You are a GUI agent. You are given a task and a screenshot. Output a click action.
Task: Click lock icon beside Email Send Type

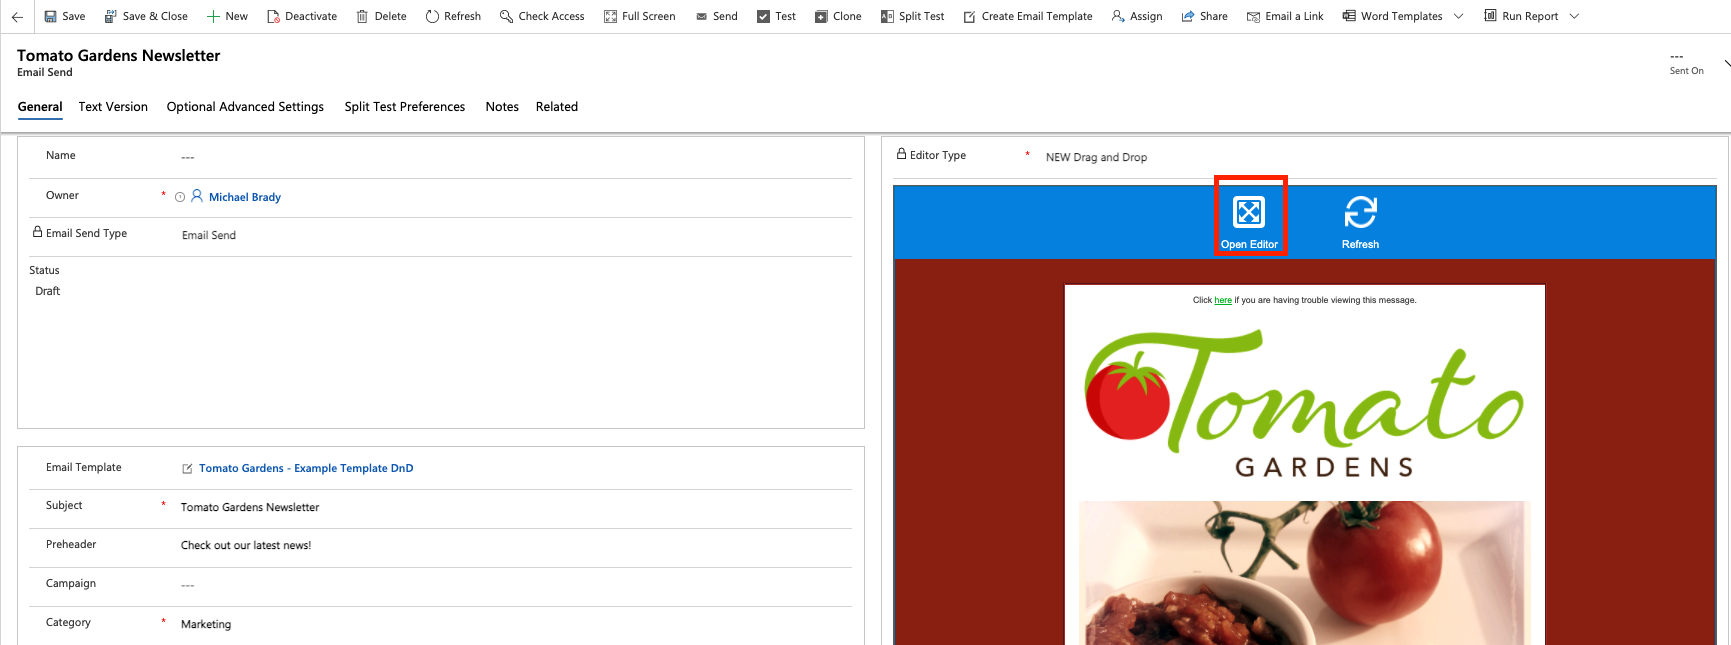point(37,232)
